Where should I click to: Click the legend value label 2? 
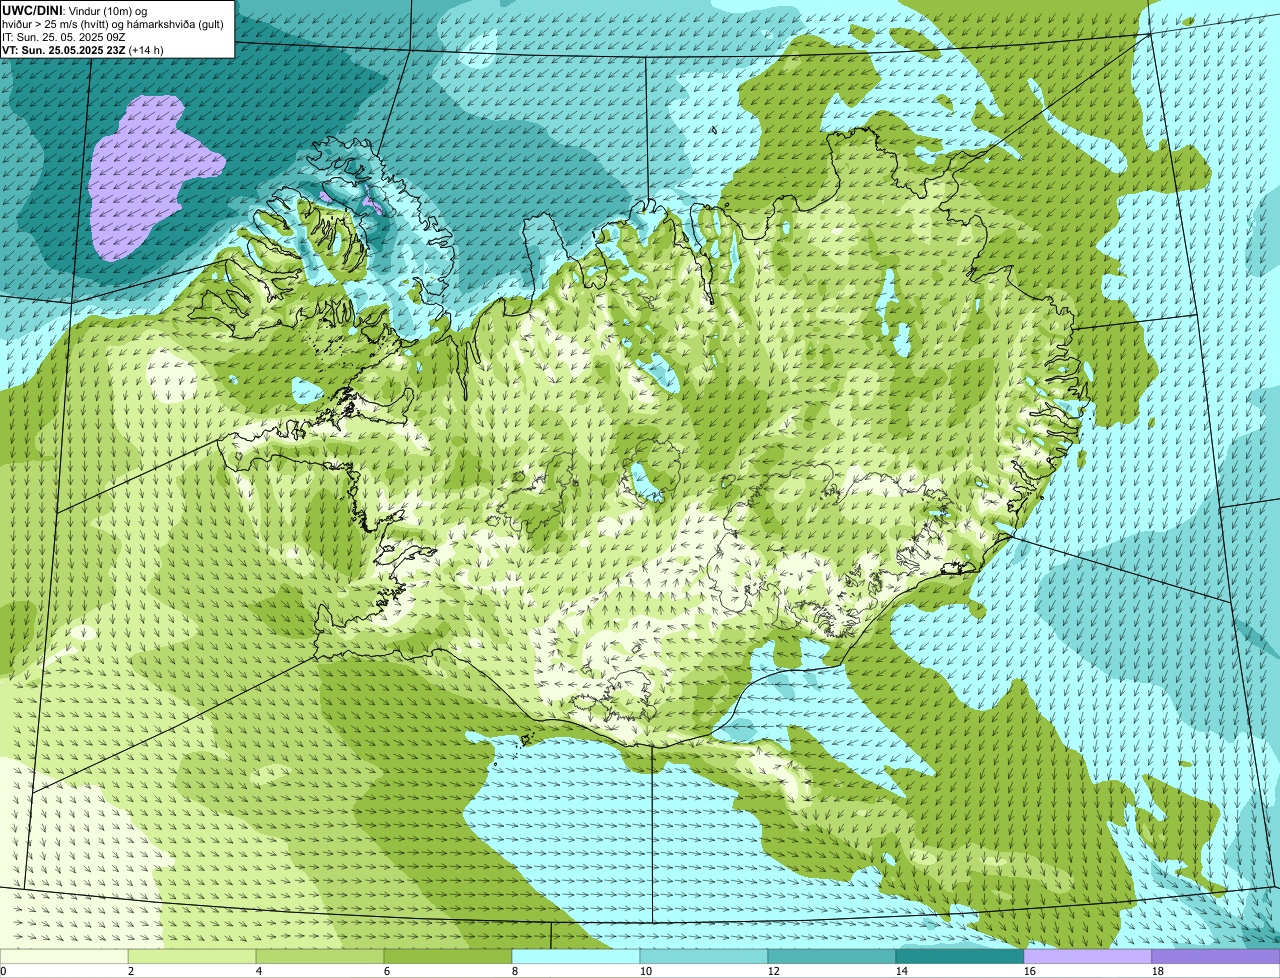click(131, 971)
